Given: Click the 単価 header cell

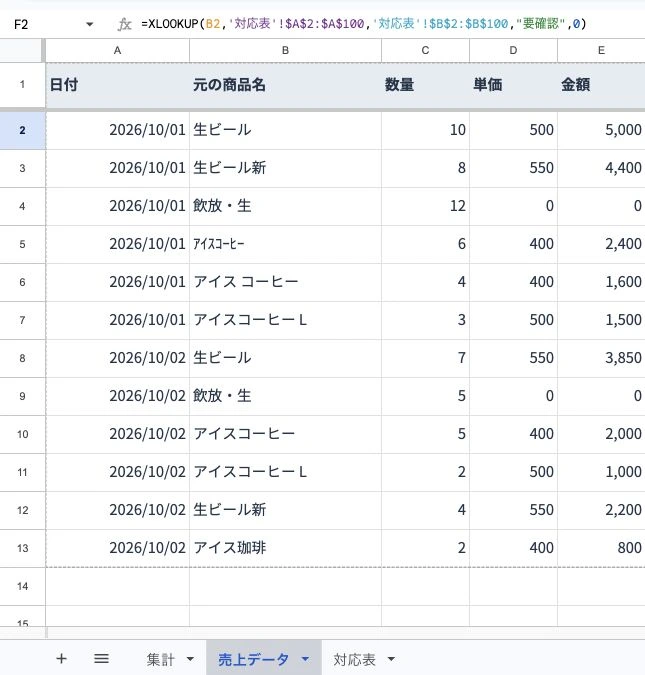Looking at the screenshot, I should coord(513,85).
